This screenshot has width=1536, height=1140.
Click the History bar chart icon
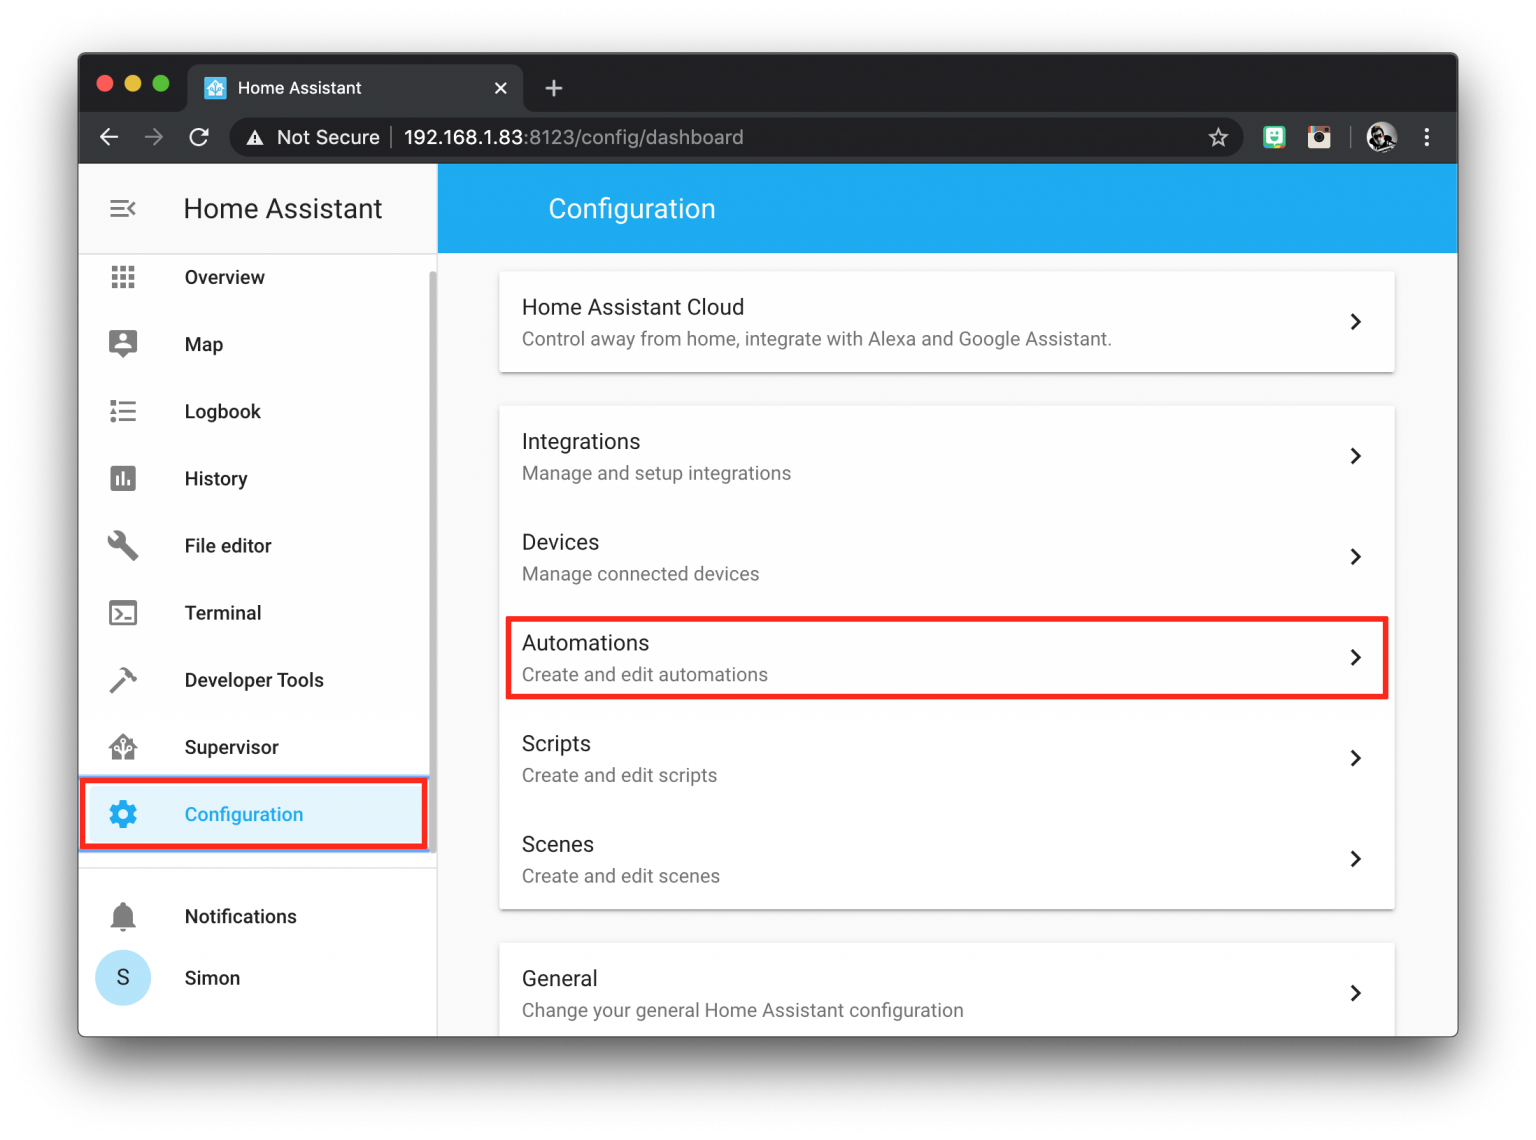click(123, 478)
